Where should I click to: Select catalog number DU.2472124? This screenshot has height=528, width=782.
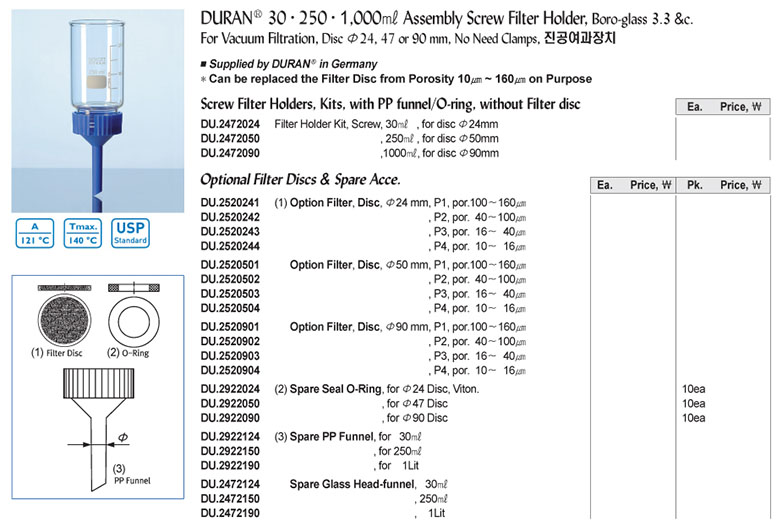coord(230,484)
